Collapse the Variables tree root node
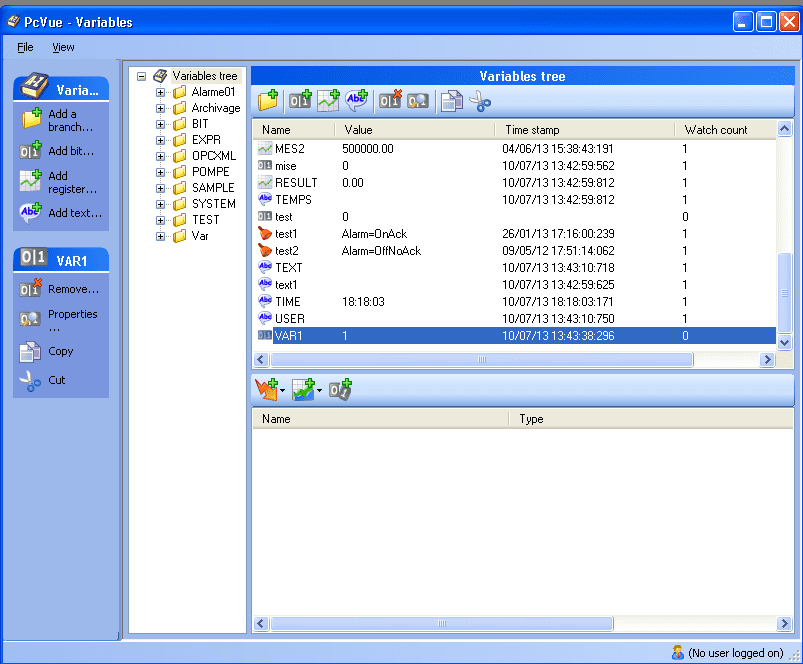Screen dimensions: 803x664 coord(141,76)
